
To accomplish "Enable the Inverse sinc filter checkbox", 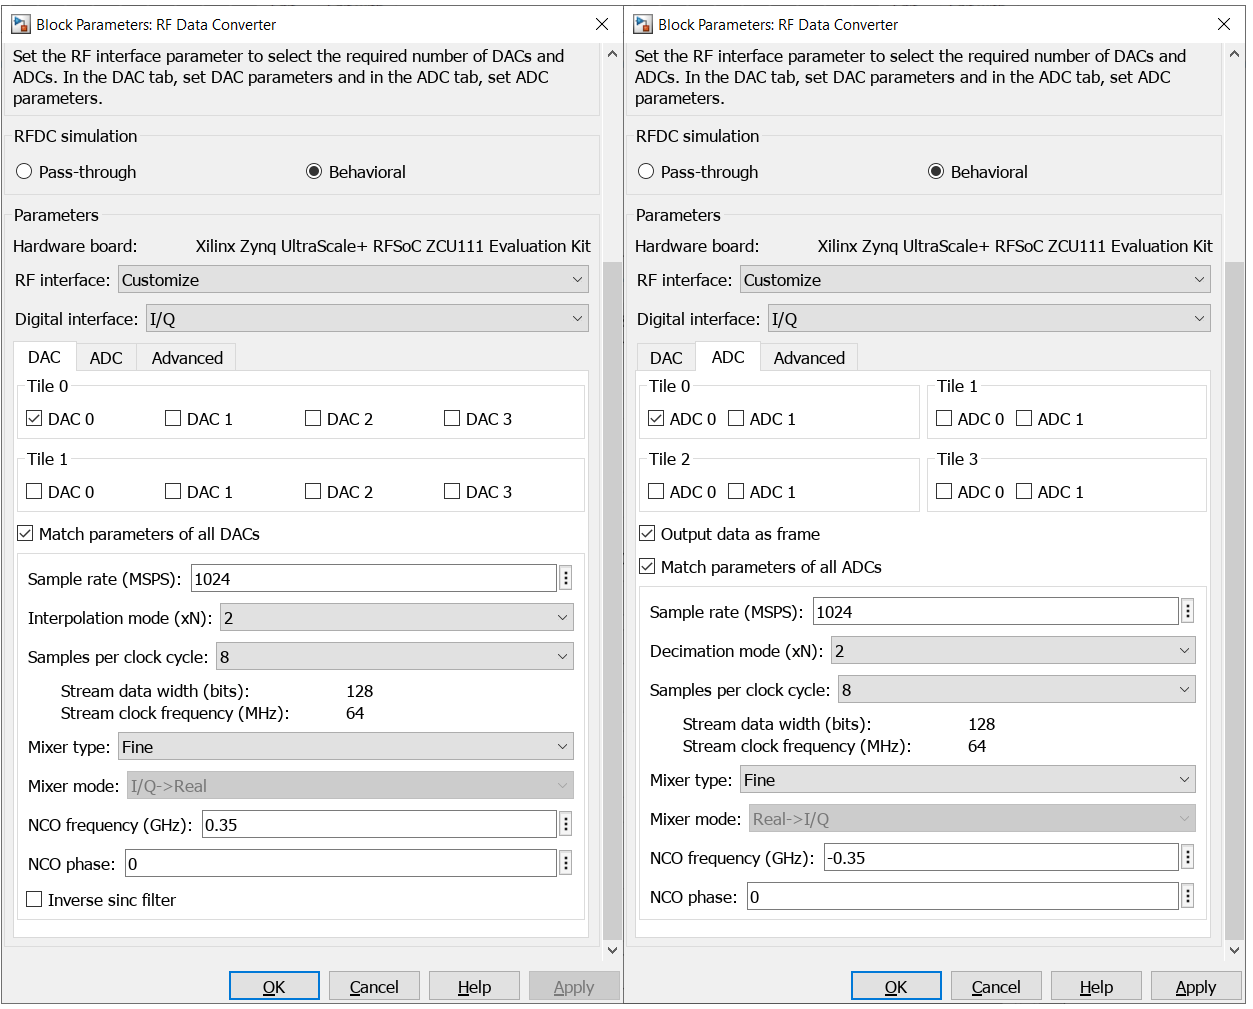I will 34,899.
